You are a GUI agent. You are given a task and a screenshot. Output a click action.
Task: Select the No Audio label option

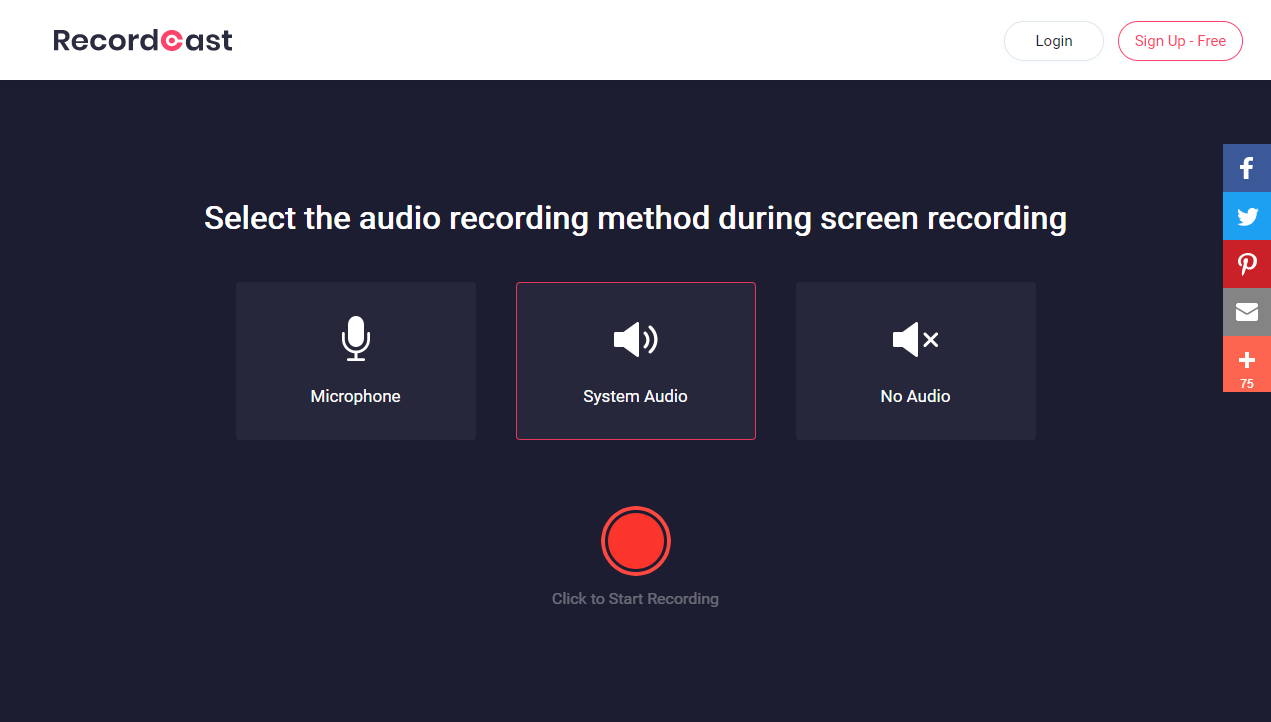[915, 396]
